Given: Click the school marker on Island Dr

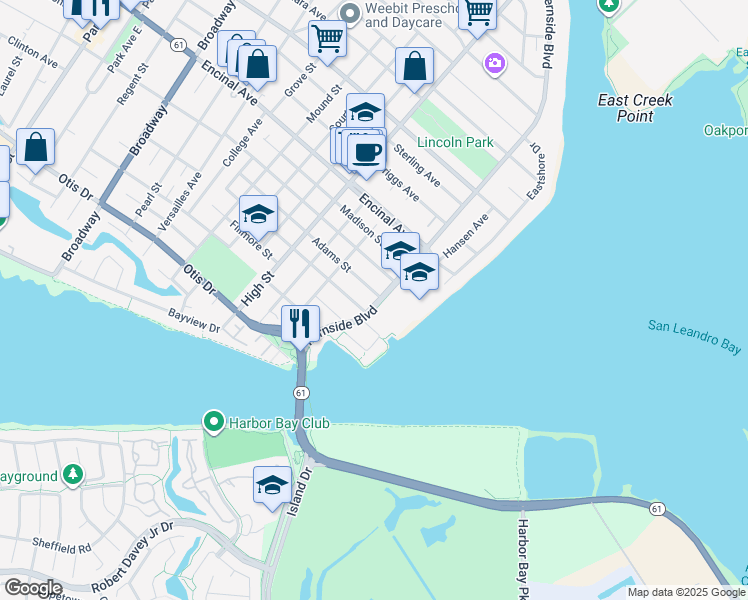Looking at the screenshot, I should pos(272,486).
